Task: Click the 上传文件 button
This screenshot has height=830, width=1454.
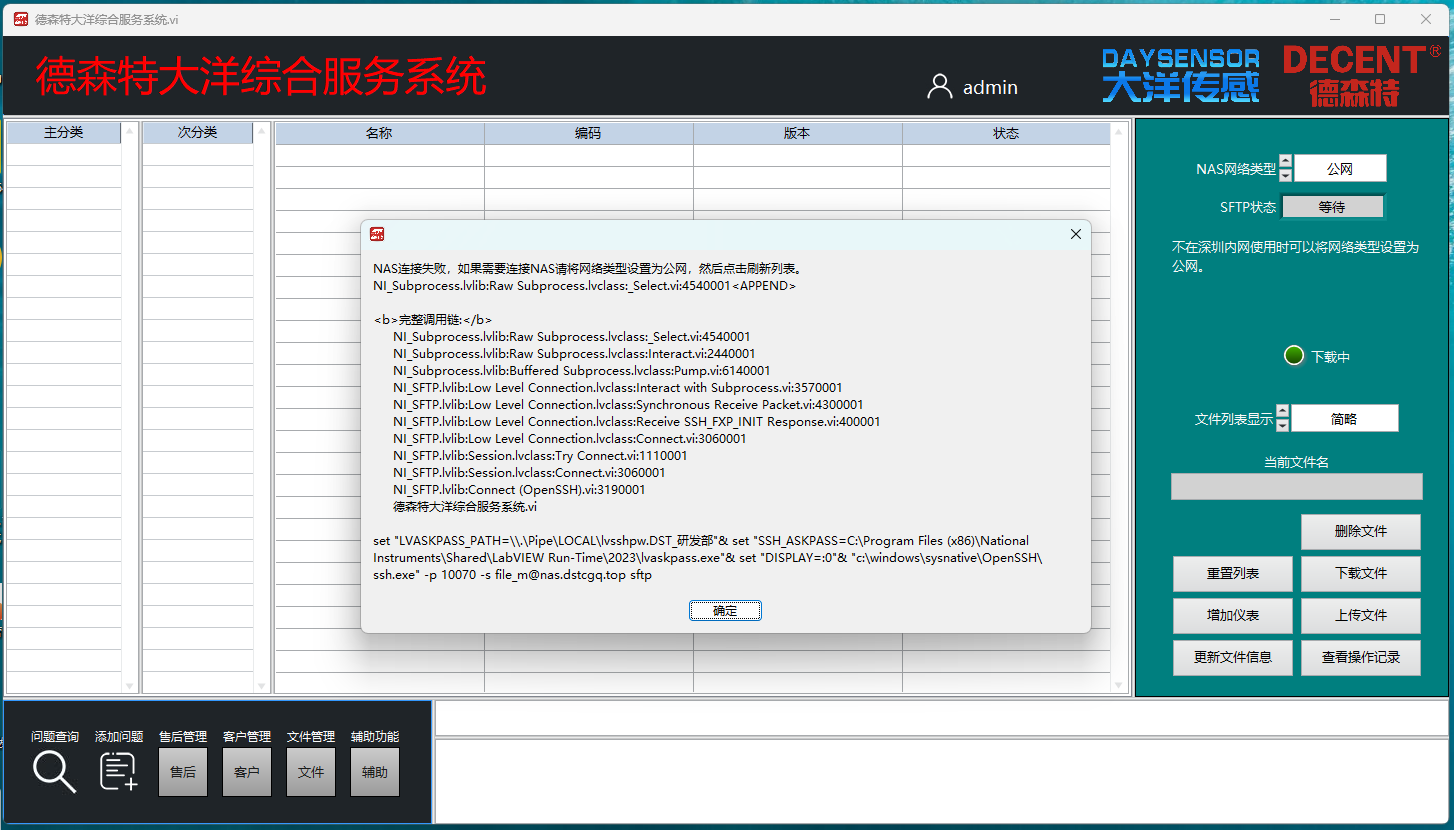Action: [x=1361, y=616]
